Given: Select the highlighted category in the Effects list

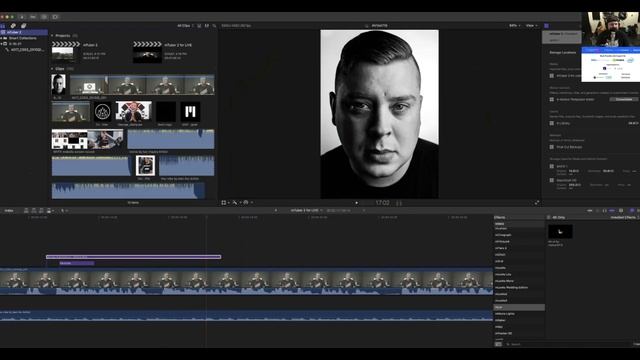Looking at the screenshot, I should tap(519, 307).
